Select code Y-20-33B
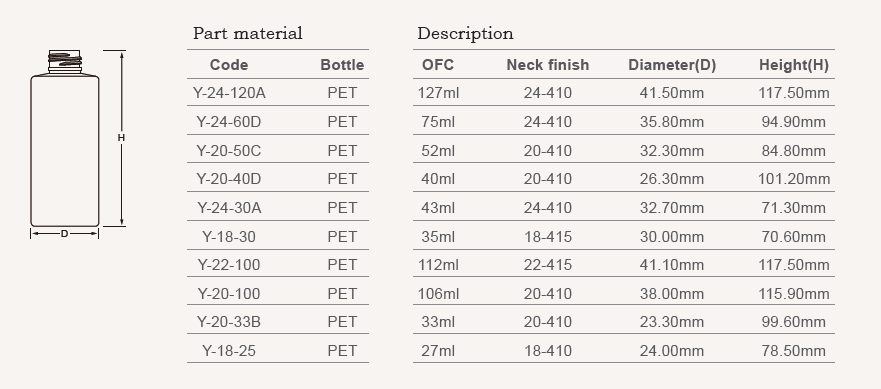Viewport: 881px width, 389px height. point(229,322)
